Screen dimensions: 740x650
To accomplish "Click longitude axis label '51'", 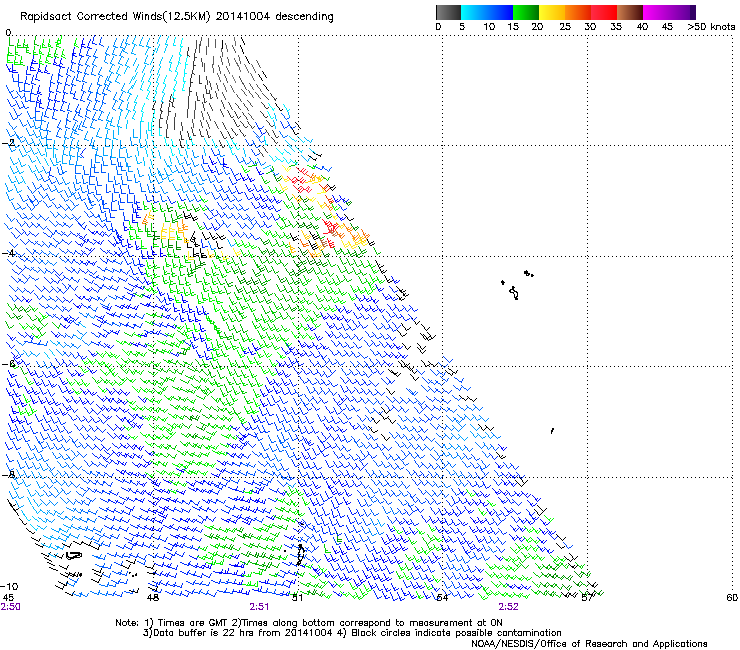I will coord(297,598).
